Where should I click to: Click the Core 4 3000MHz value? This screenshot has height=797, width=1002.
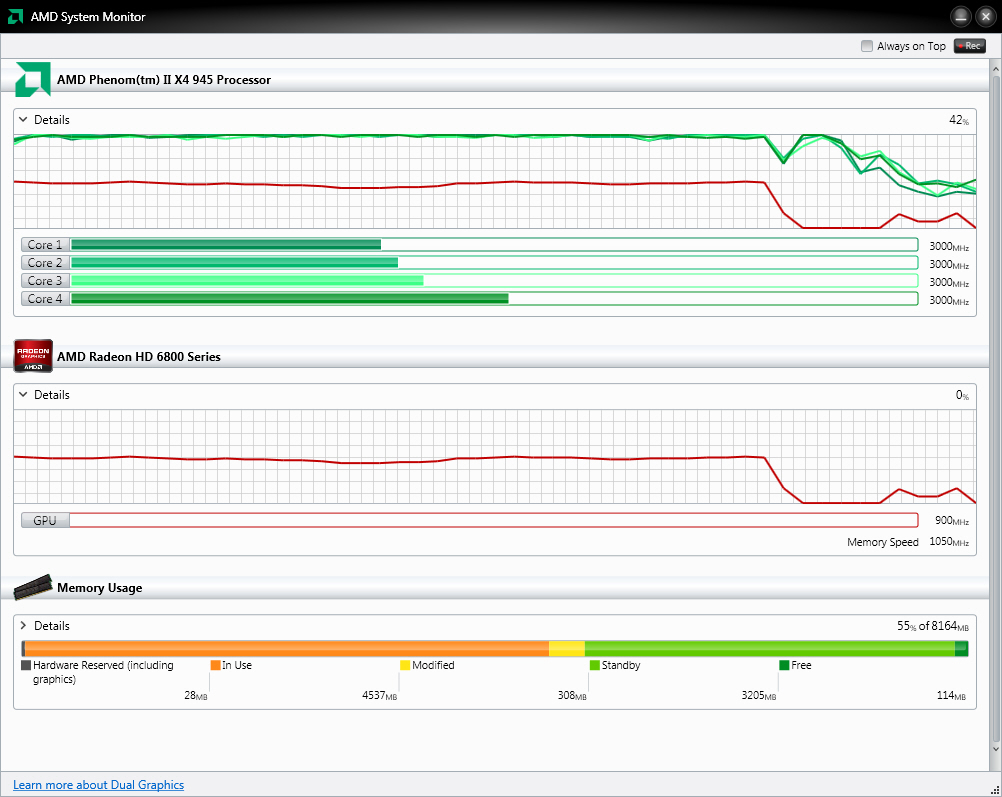pyautogui.click(x=949, y=300)
